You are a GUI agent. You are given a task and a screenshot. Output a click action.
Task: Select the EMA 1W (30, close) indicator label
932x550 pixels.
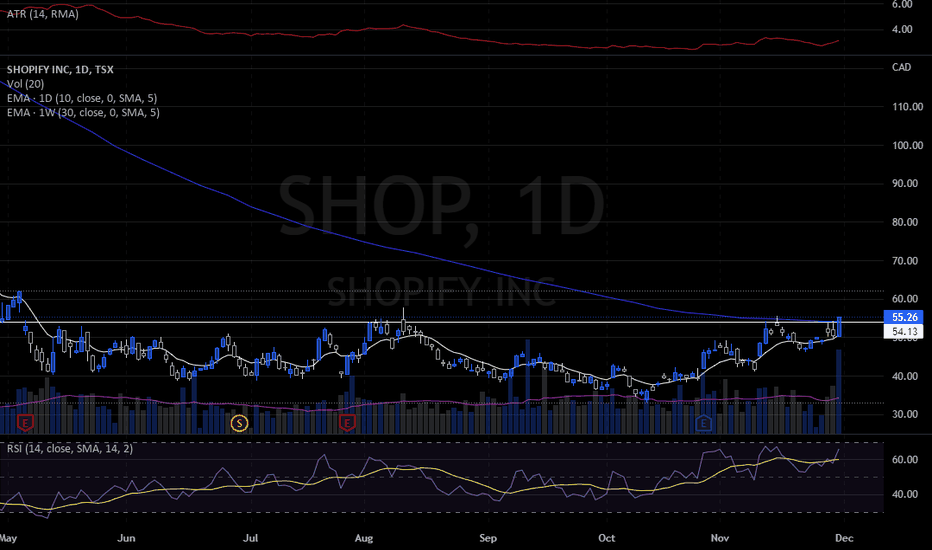83,112
